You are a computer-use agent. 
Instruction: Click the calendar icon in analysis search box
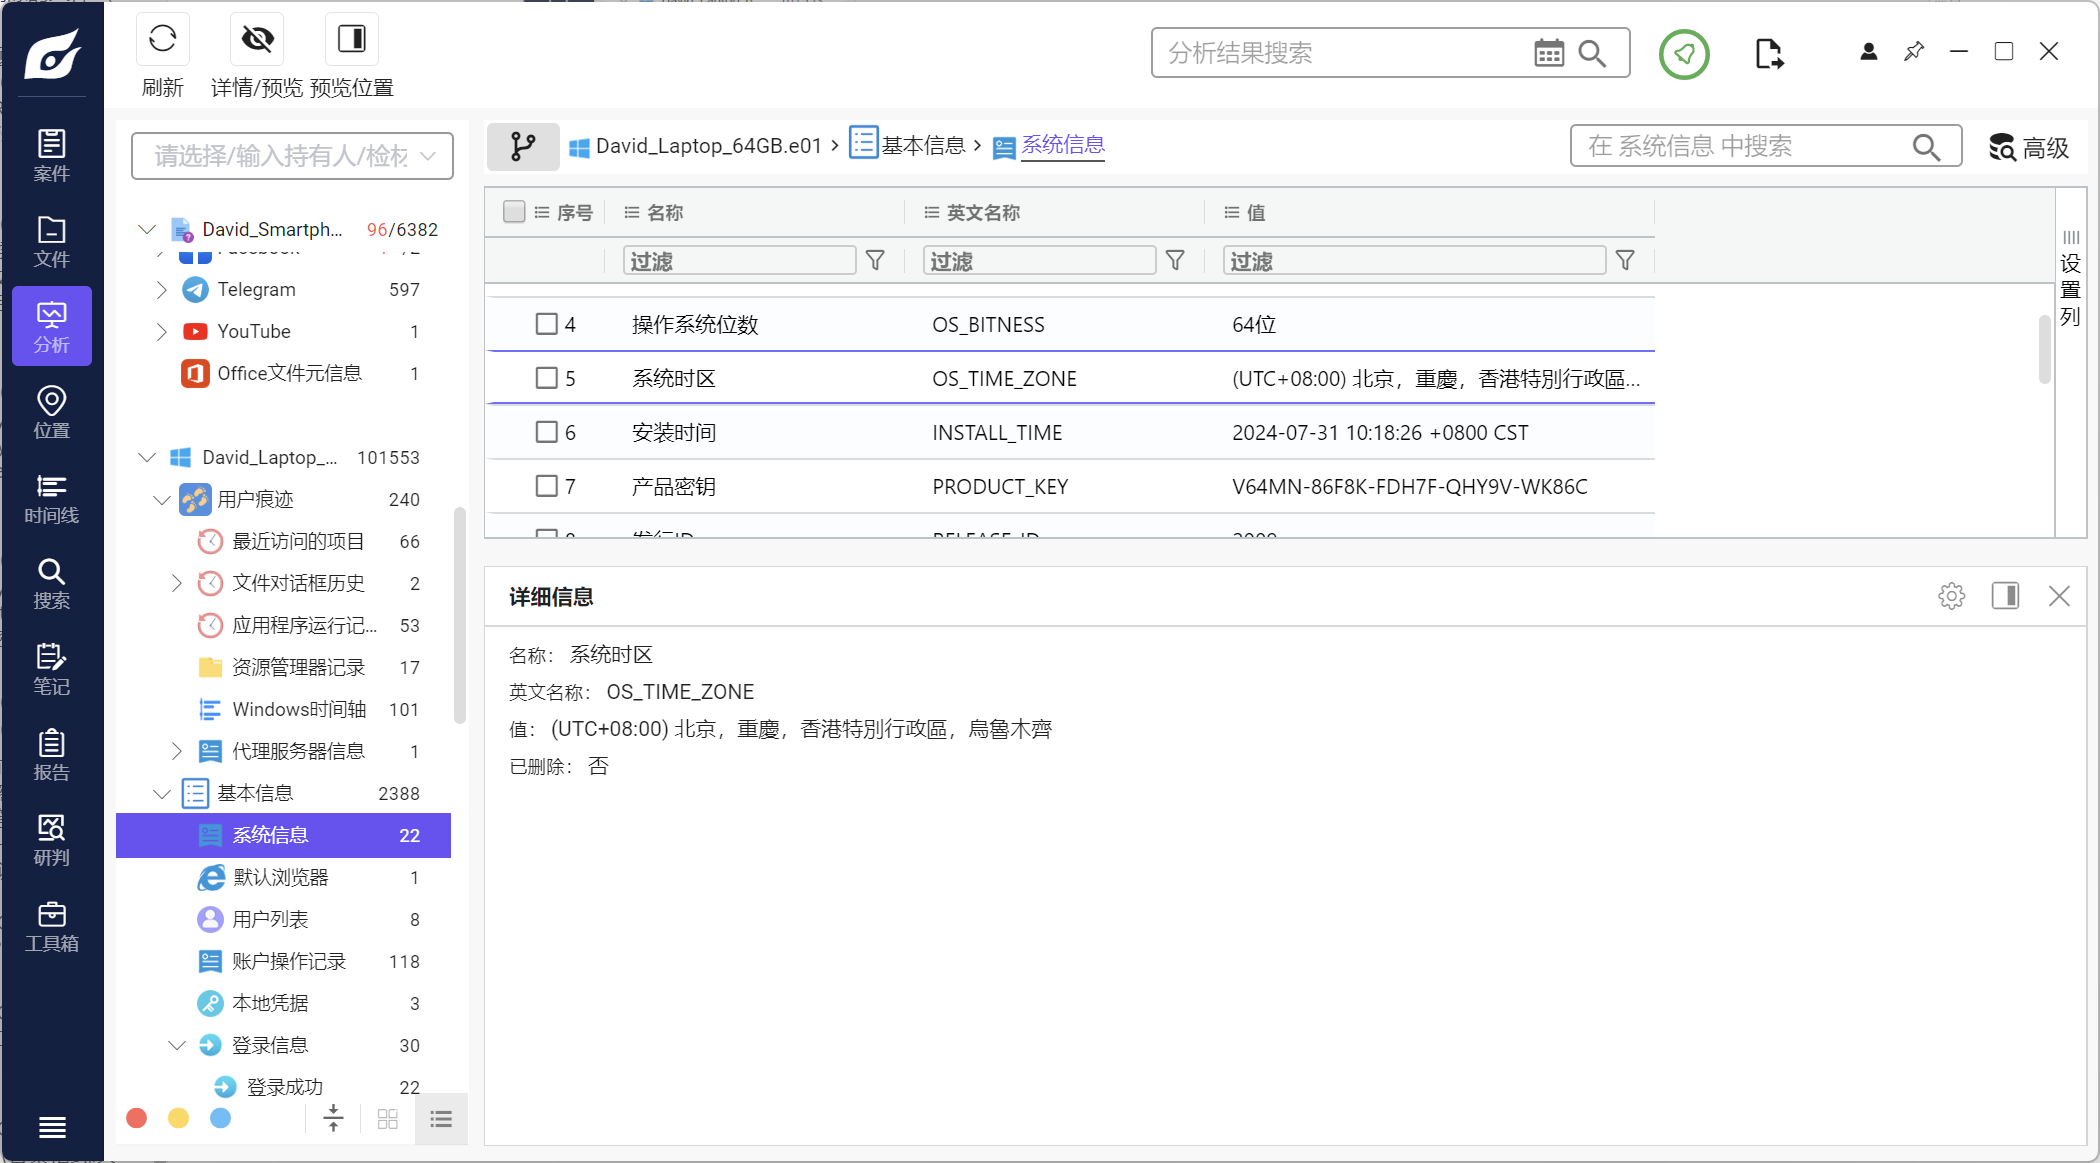[x=1549, y=53]
